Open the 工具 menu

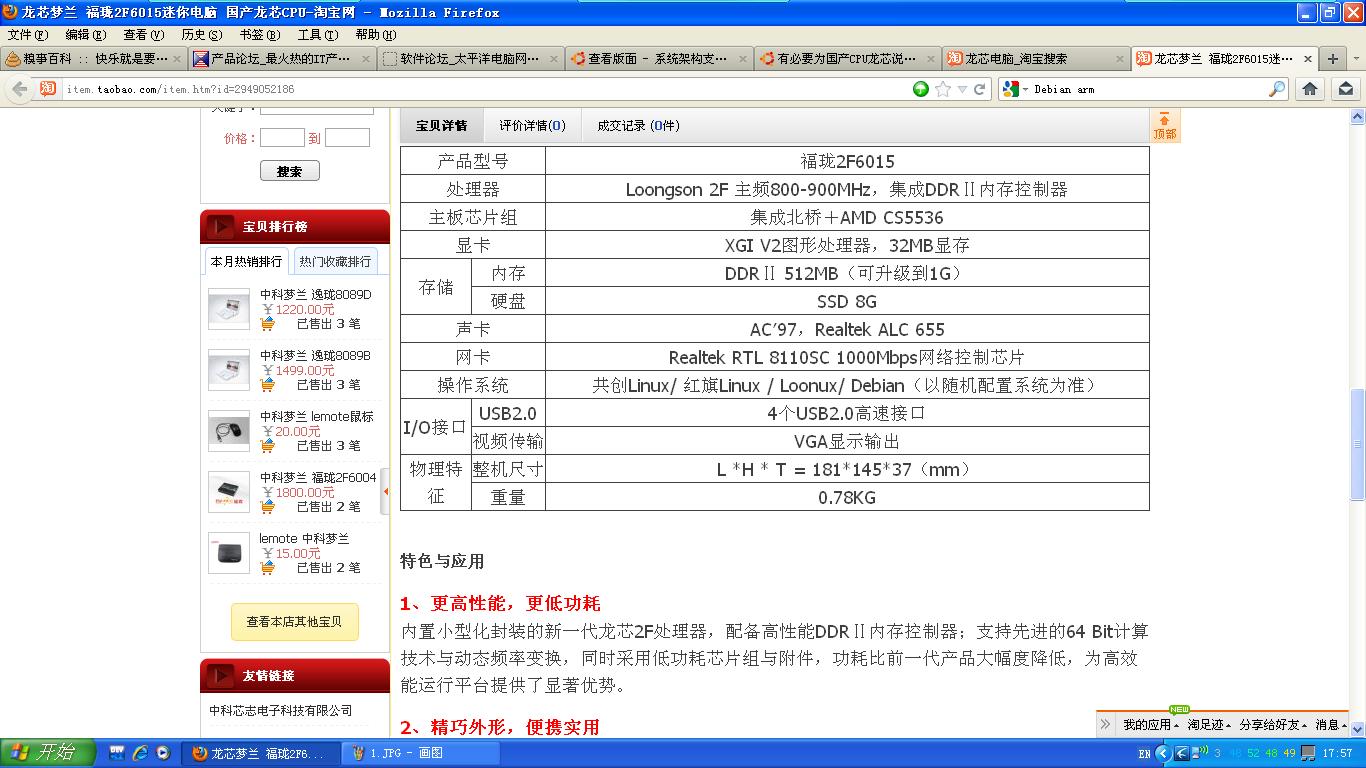click(x=317, y=34)
